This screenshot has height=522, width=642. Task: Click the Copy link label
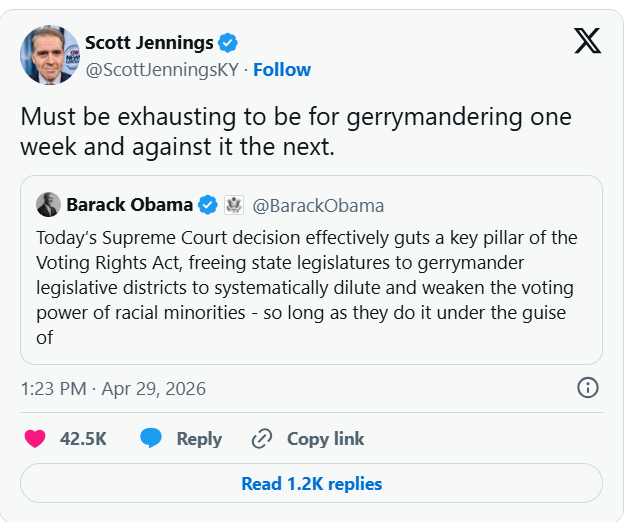pyautogui.click(x=325, y=438)
